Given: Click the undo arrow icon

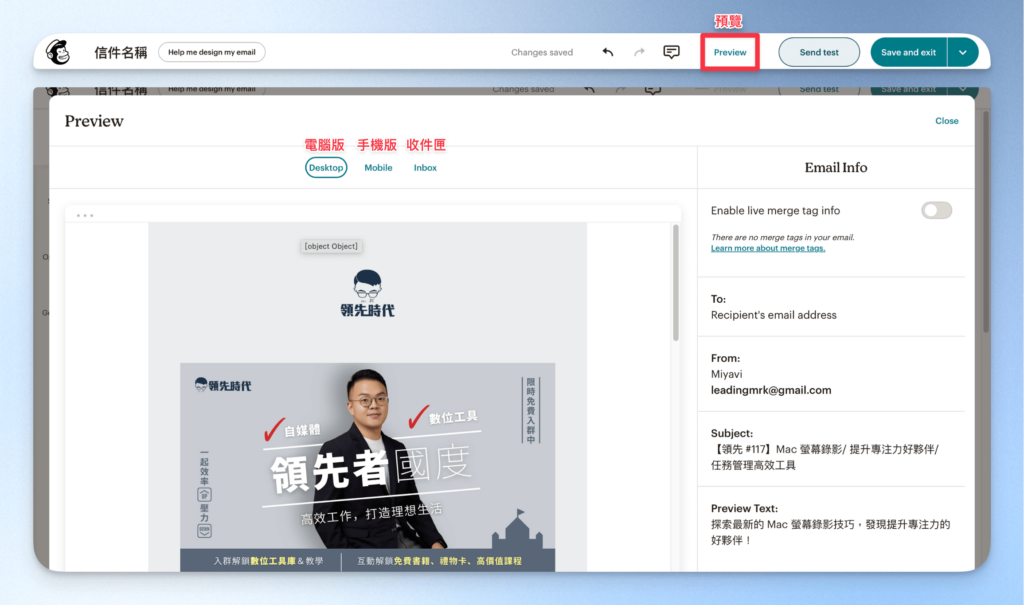Looking at the screenshot, I should click(608, 52).
